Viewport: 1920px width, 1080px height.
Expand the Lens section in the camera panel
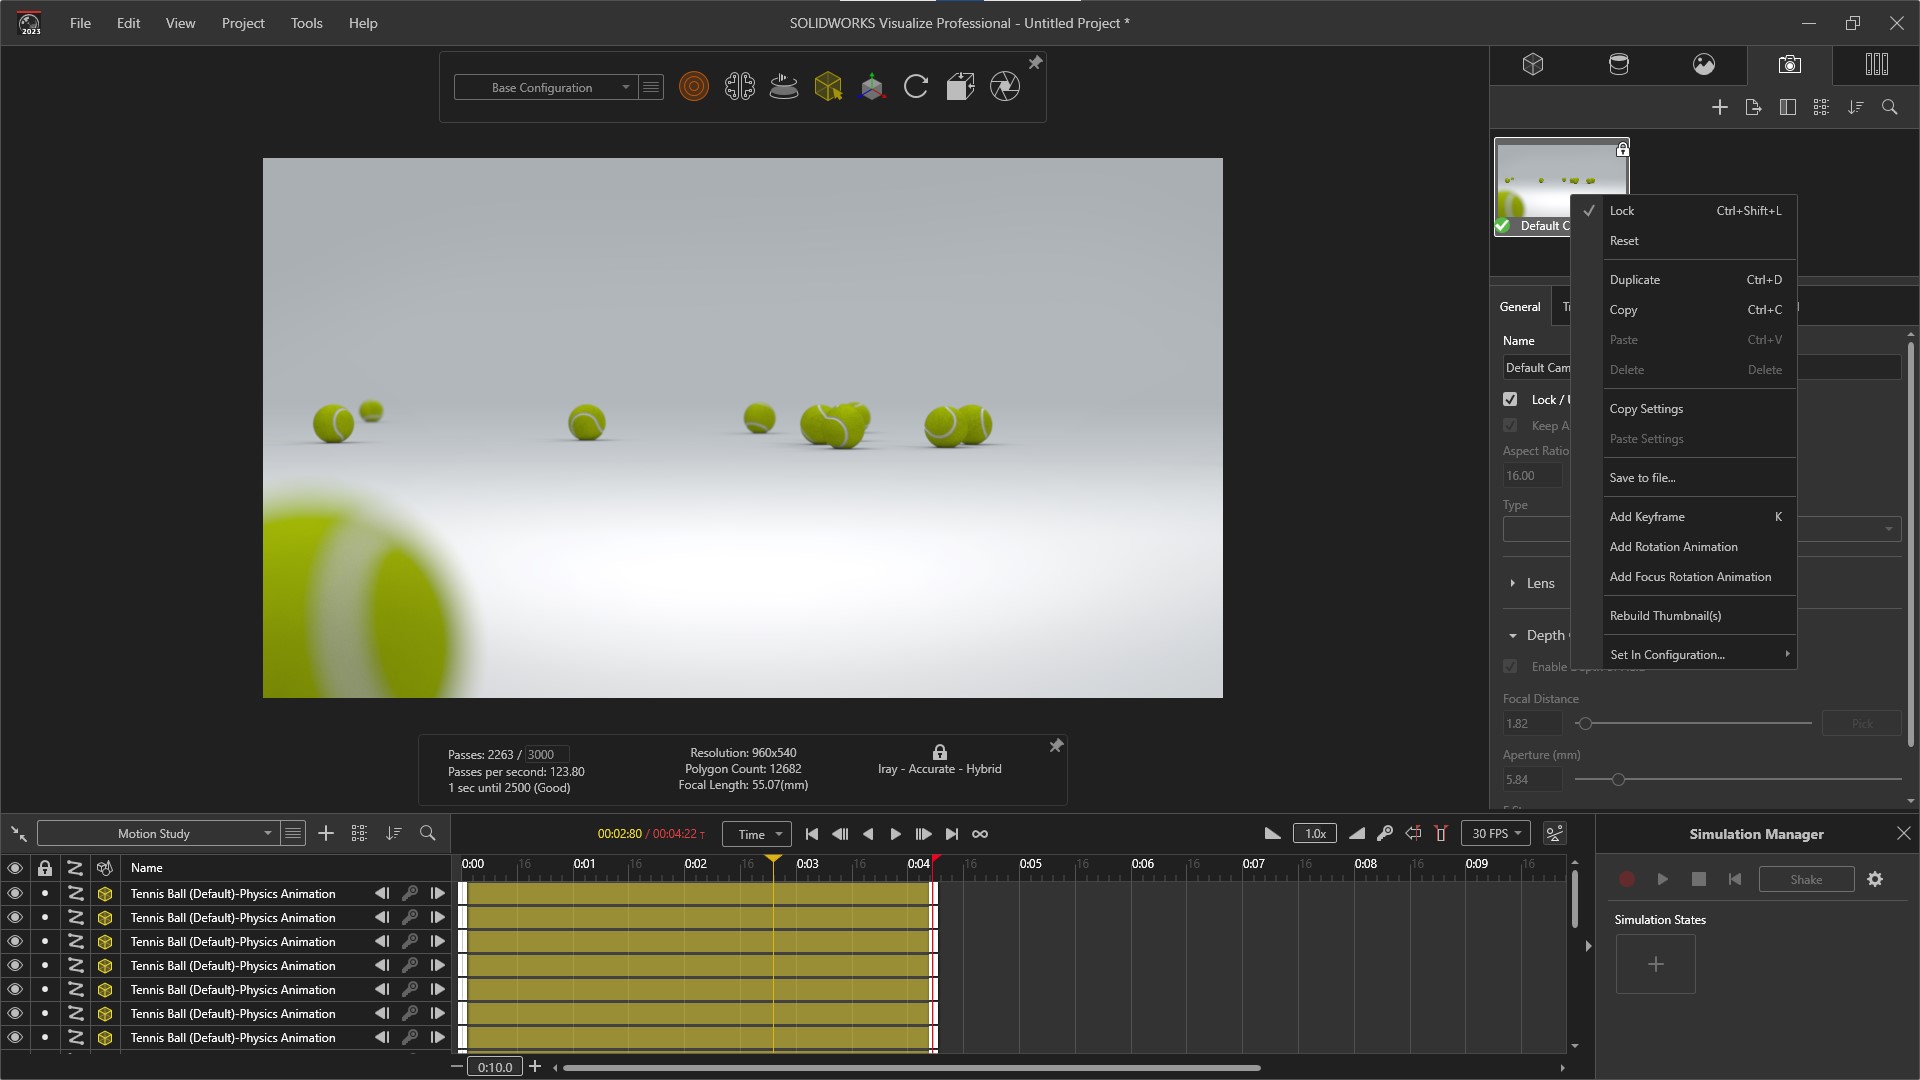1514,583
